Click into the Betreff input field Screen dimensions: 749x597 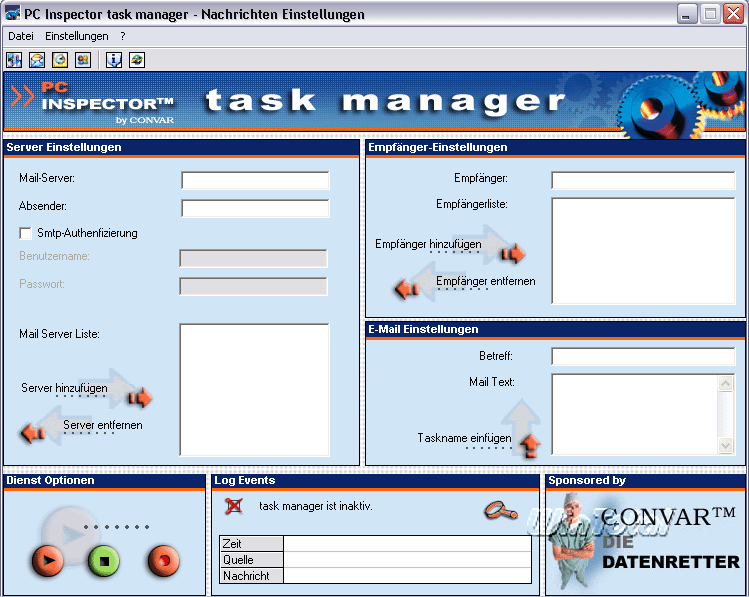643,356
